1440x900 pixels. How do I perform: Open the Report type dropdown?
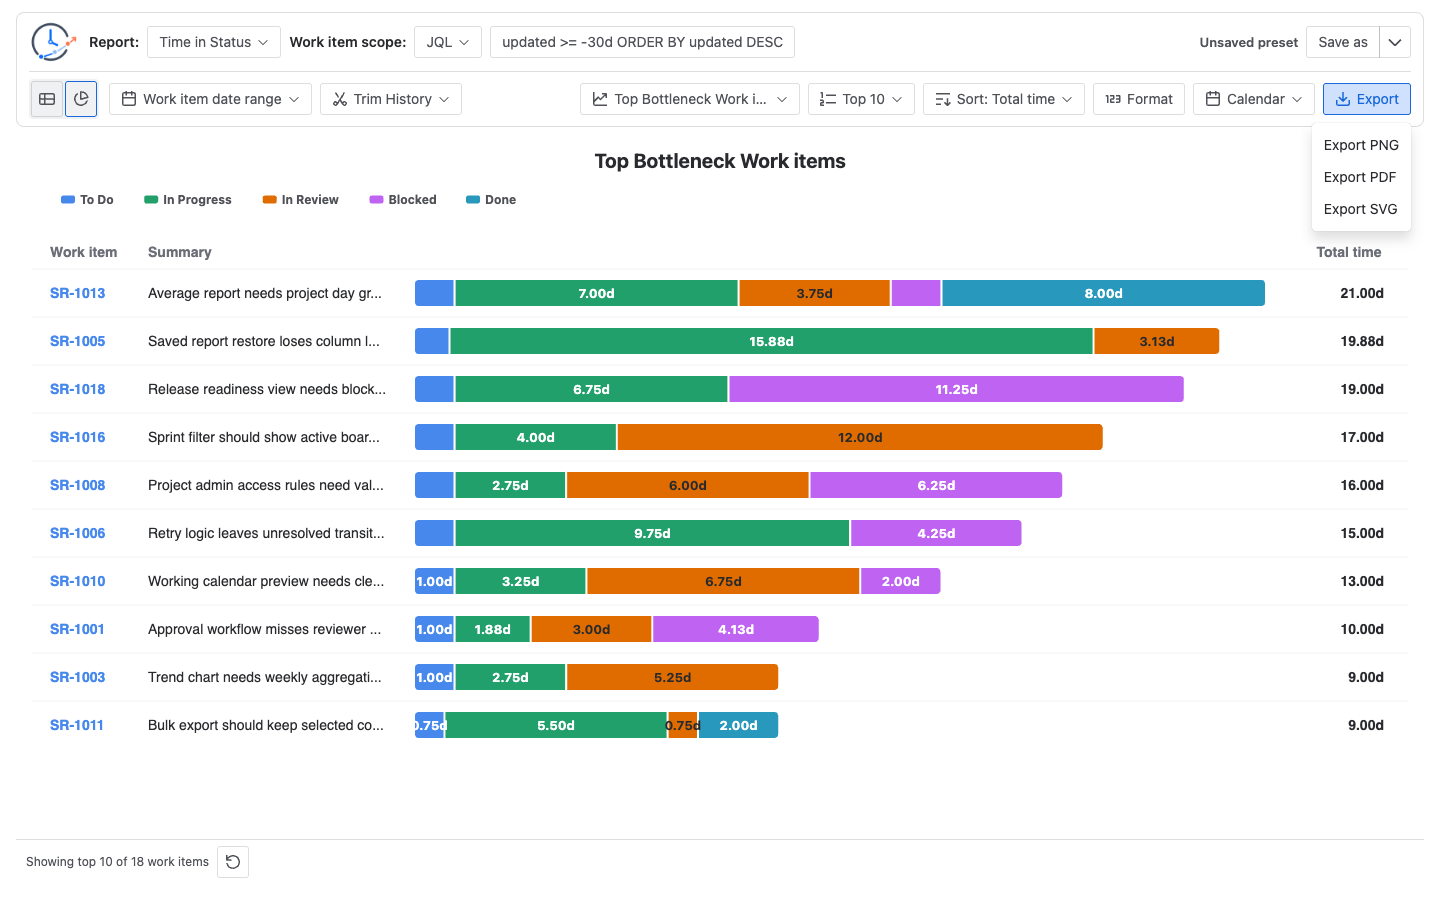(214, 42)
